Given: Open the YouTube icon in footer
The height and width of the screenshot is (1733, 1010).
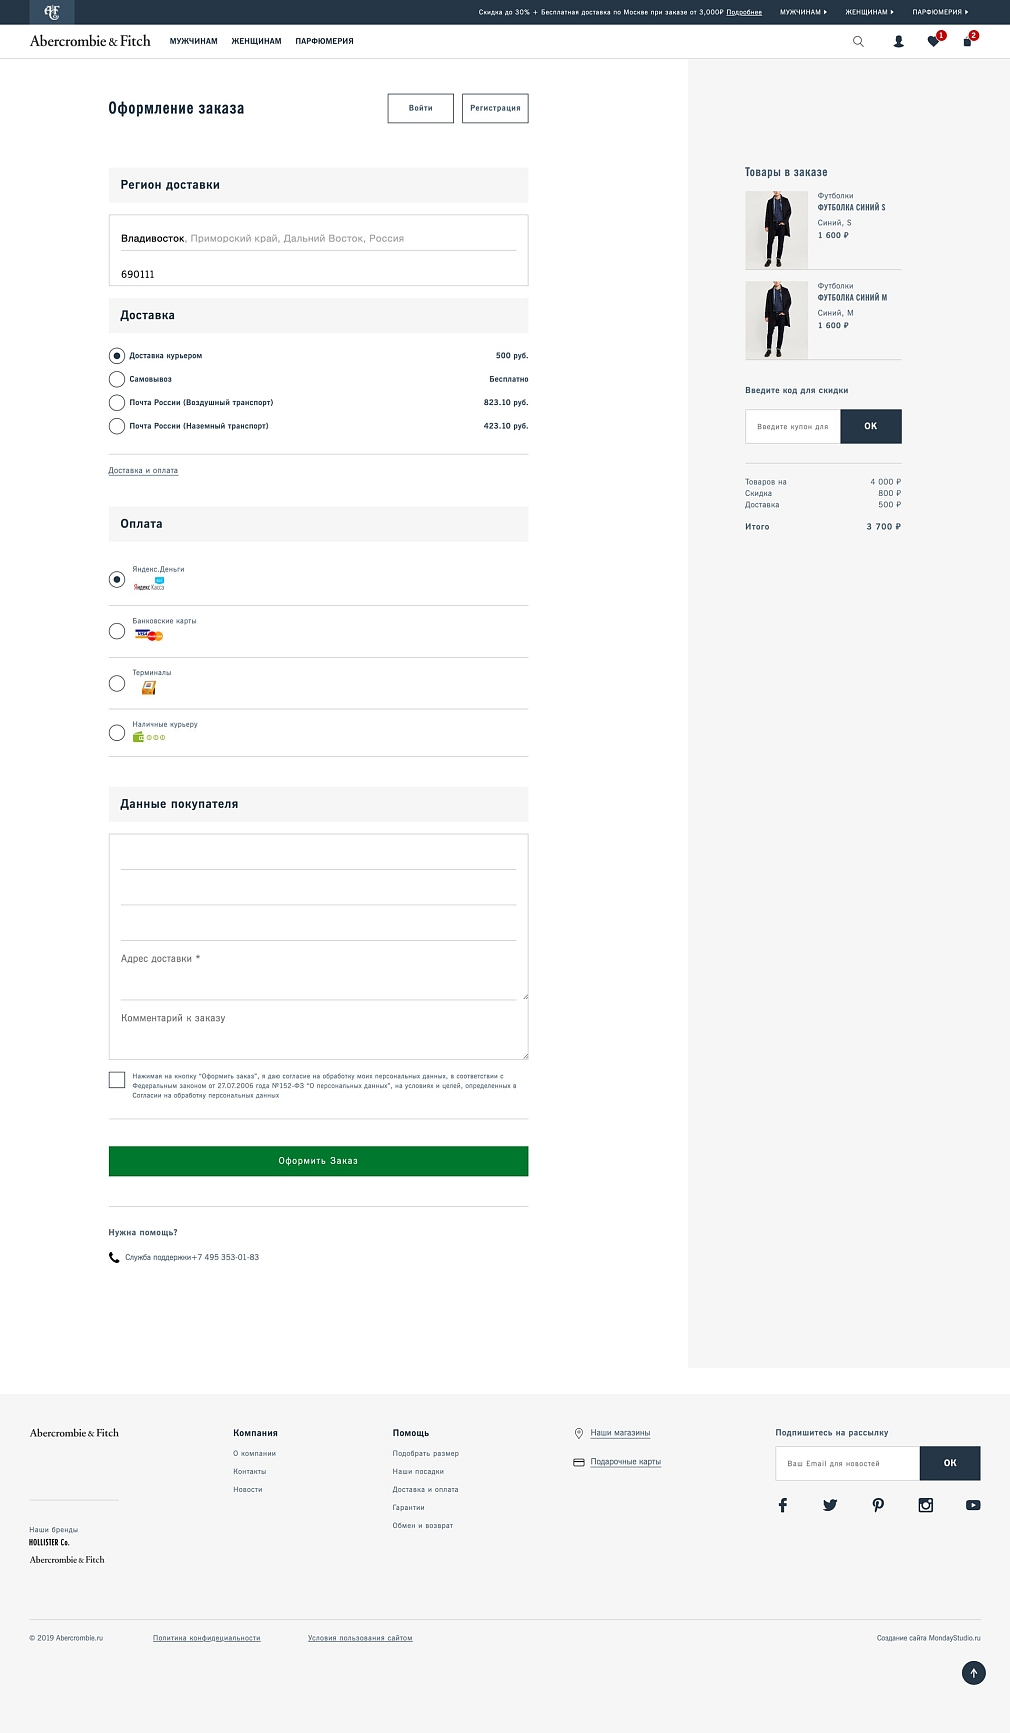Looking at the screenshot, I should coord(973,1505).
